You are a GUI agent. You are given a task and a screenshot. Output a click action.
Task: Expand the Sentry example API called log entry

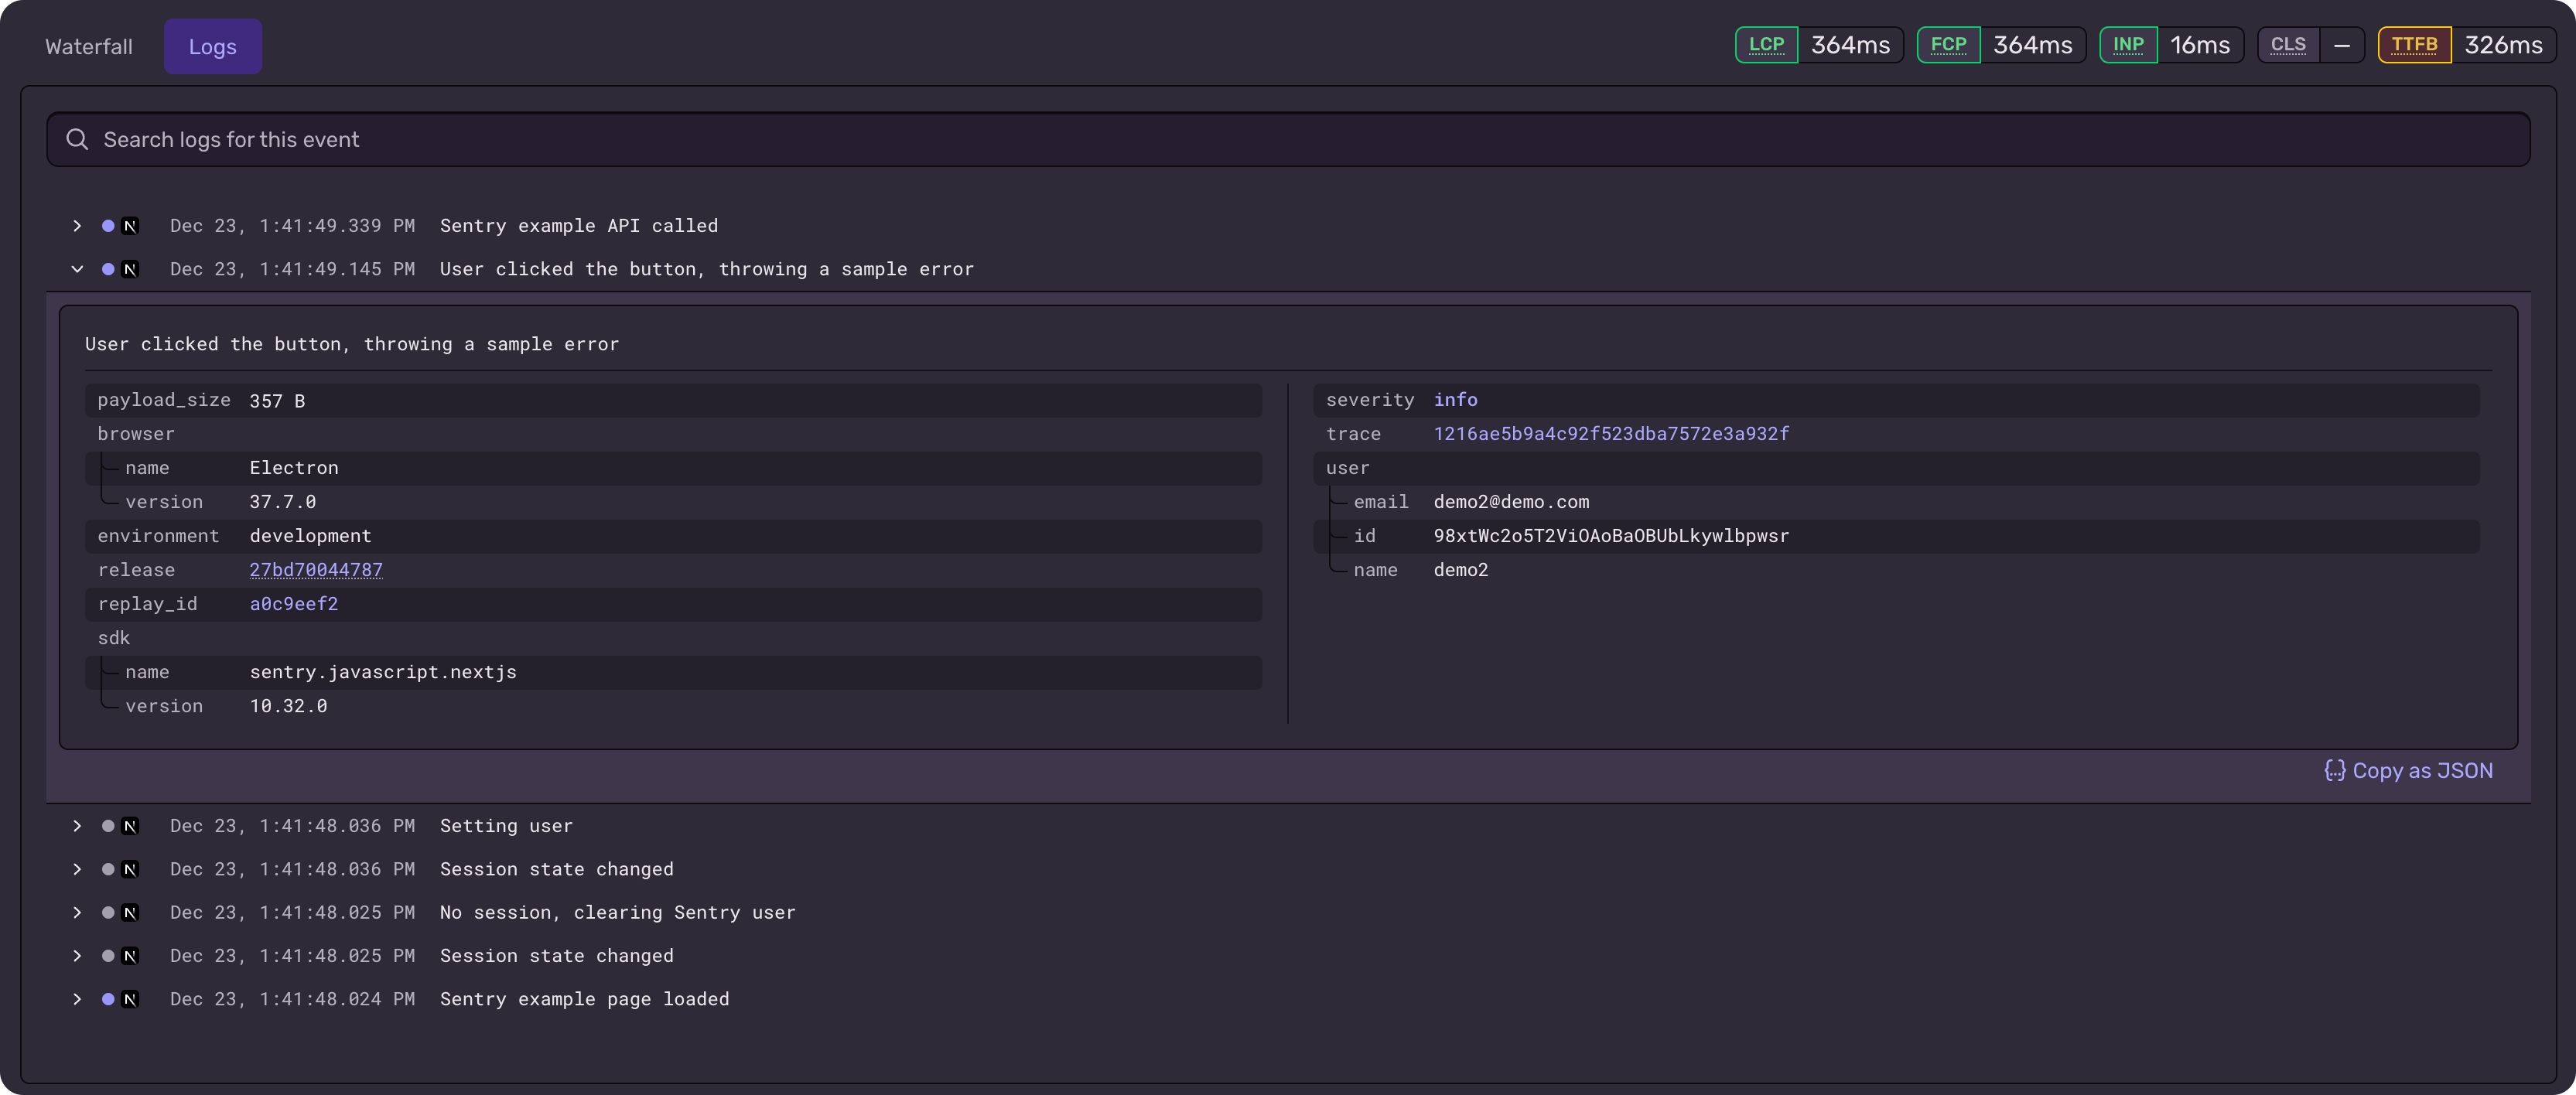click(77, 226)
